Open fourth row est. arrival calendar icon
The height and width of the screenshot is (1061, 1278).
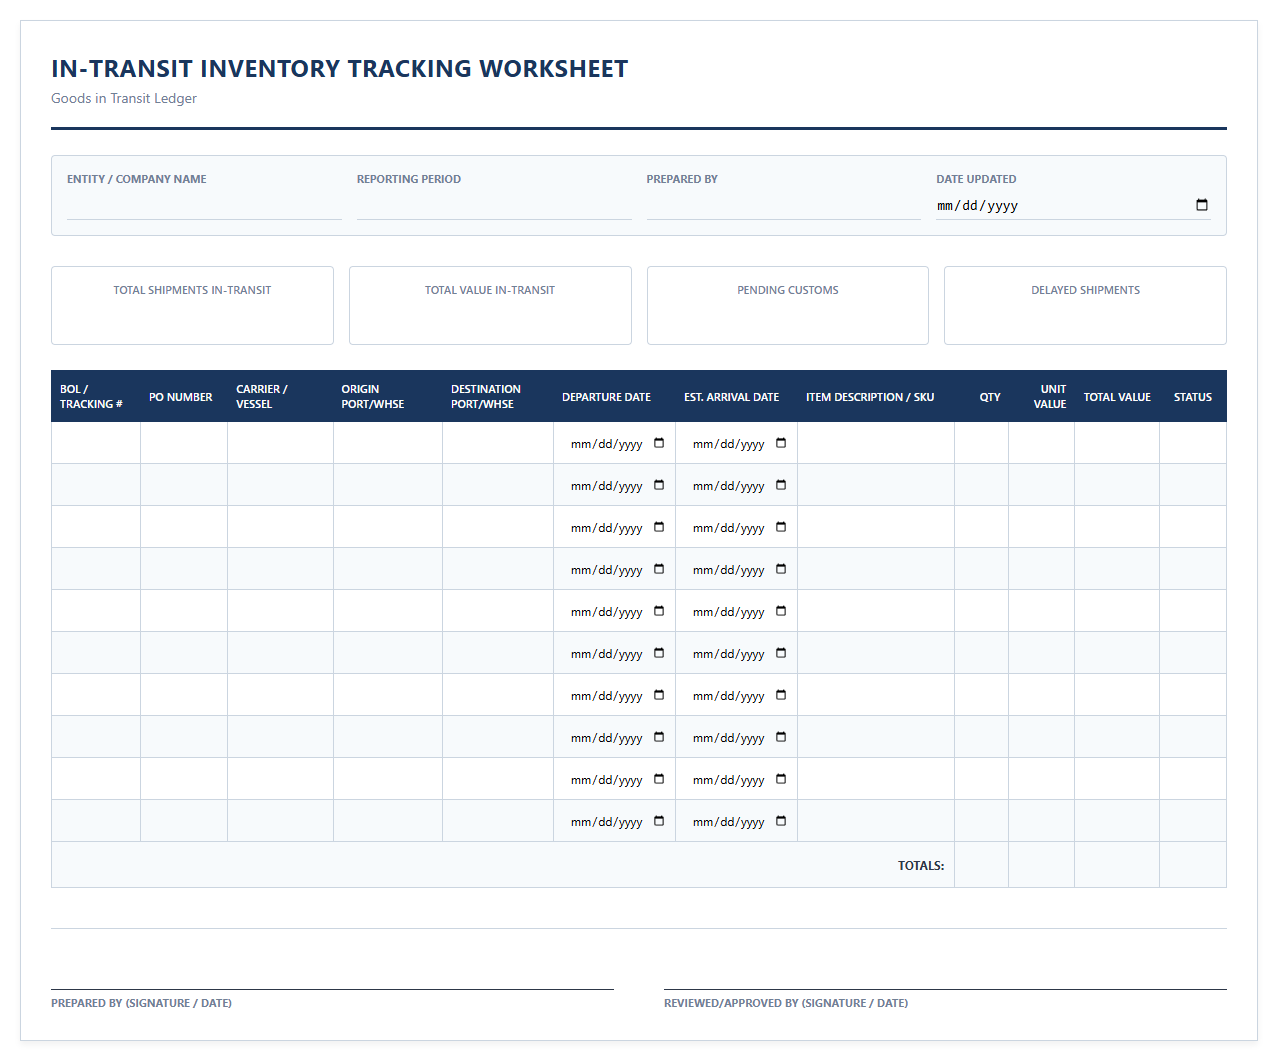point(781,569)
